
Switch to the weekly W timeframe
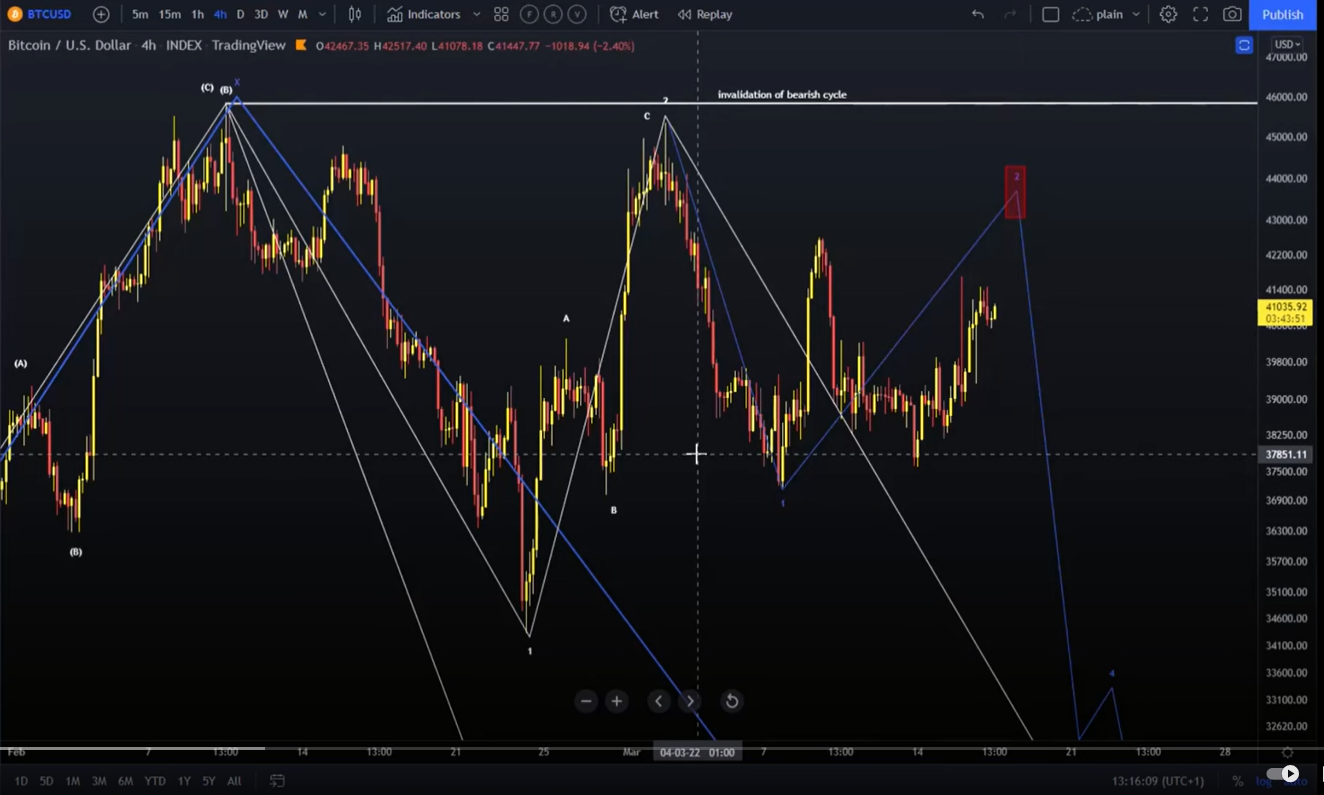[283, 14]
